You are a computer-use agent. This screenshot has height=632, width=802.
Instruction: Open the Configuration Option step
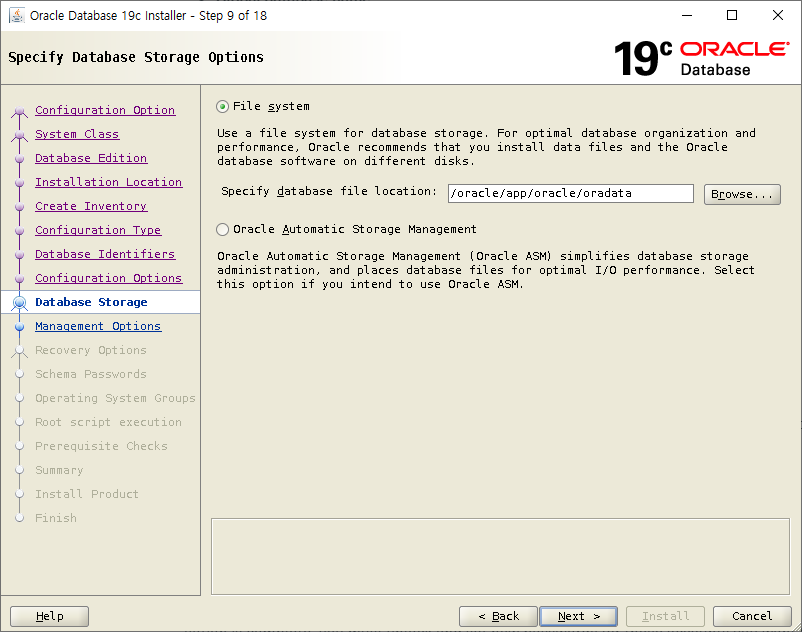point(105,110)
